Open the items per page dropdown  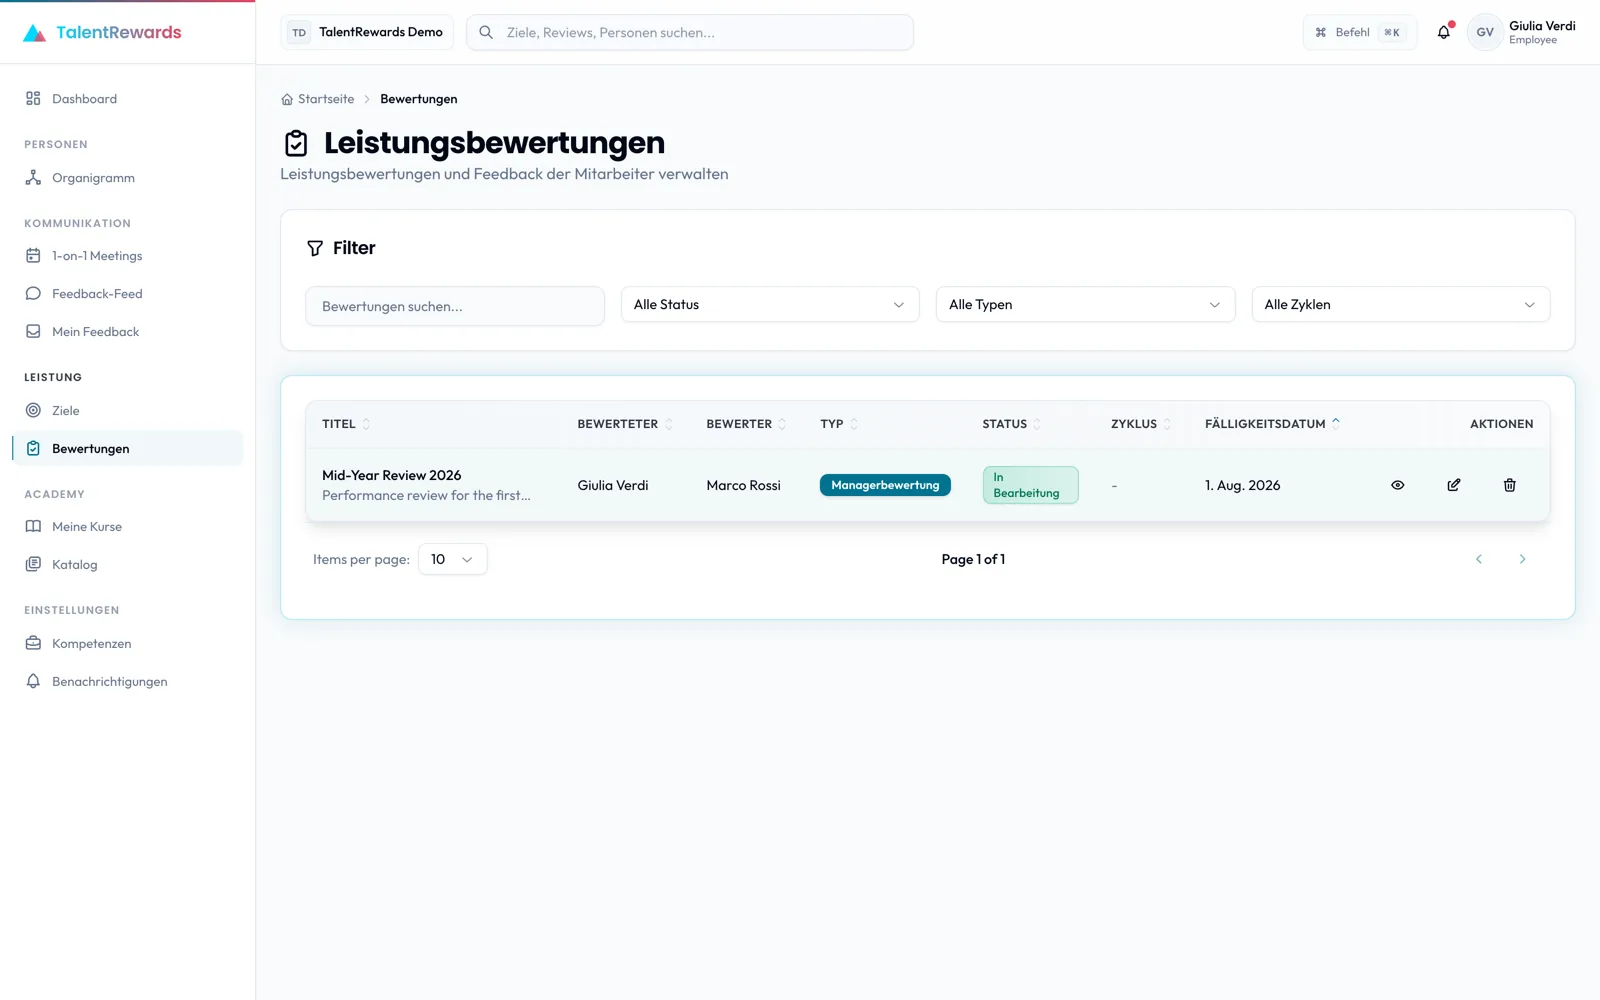click(453, 559)
